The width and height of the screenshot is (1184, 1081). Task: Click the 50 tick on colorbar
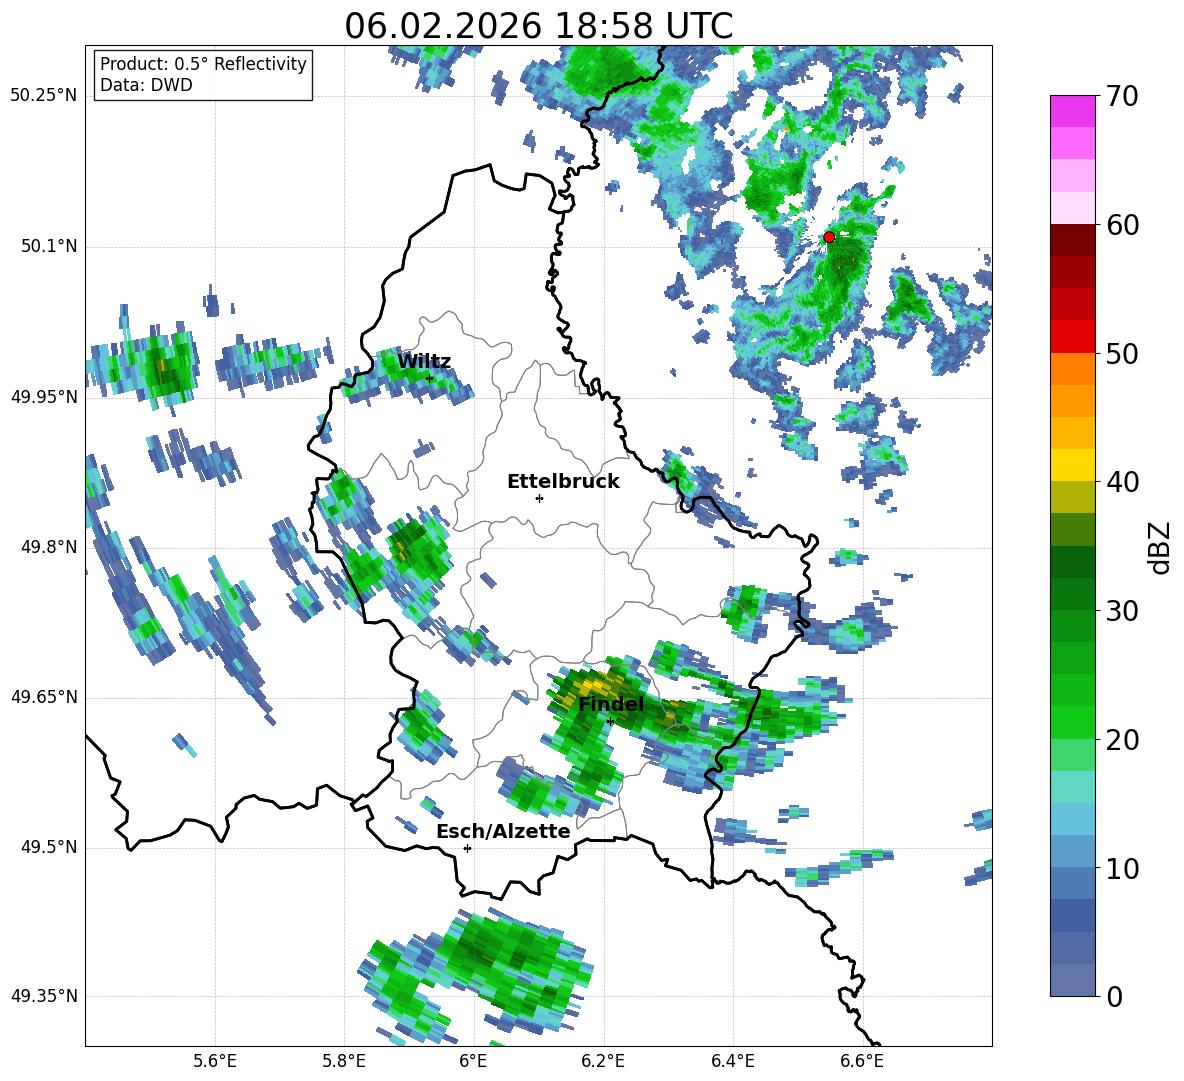point(1121,353)
